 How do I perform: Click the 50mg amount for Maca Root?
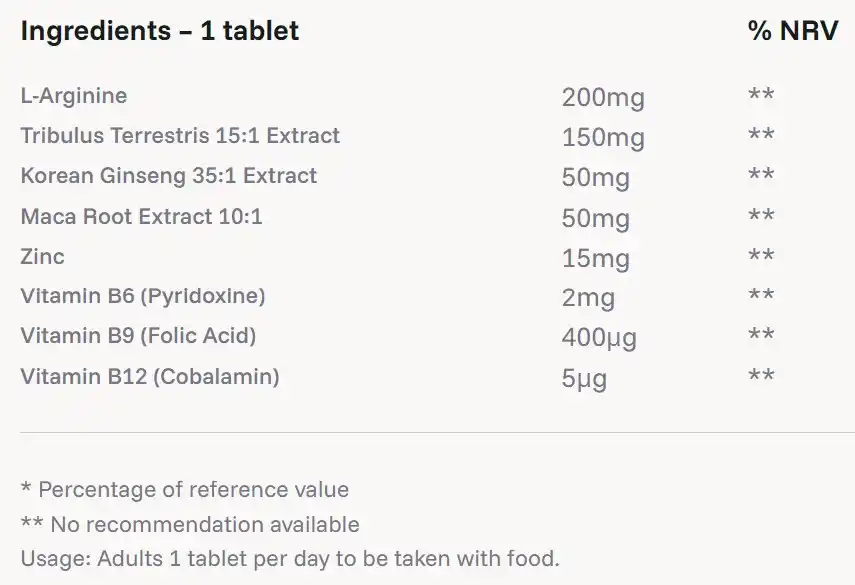pyautogui.click(x=596, y=218)
